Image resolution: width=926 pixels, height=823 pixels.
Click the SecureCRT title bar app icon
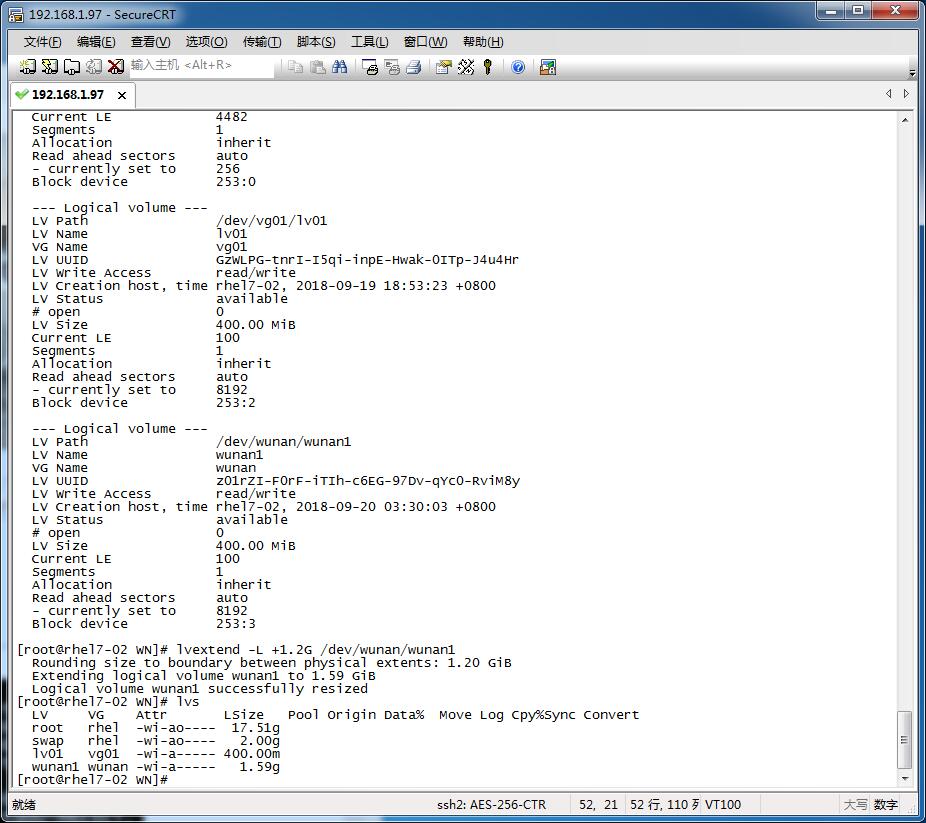click(16, 14)
